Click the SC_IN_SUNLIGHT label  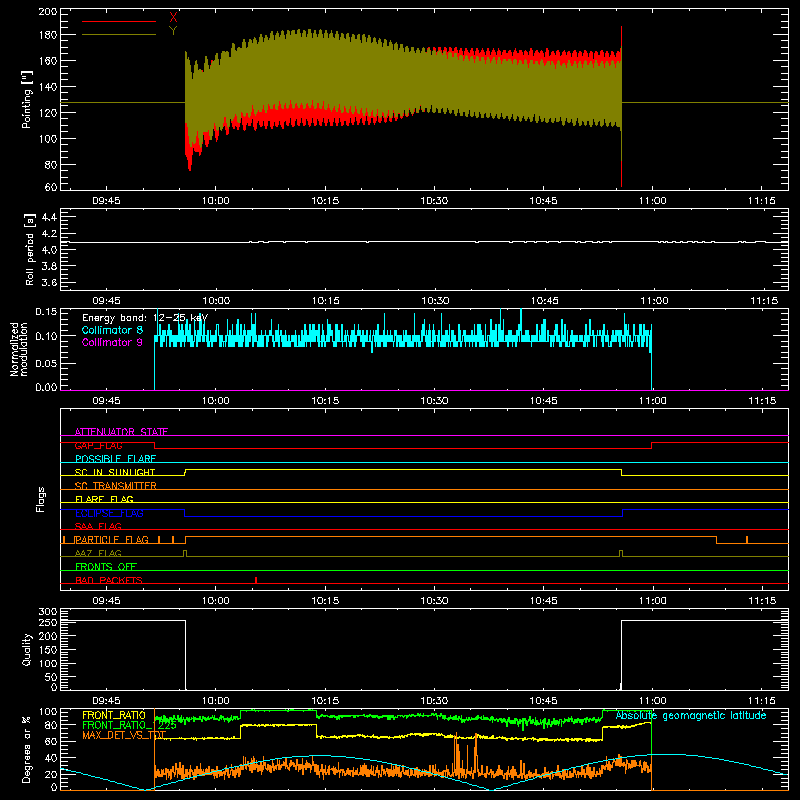point(115,472)
